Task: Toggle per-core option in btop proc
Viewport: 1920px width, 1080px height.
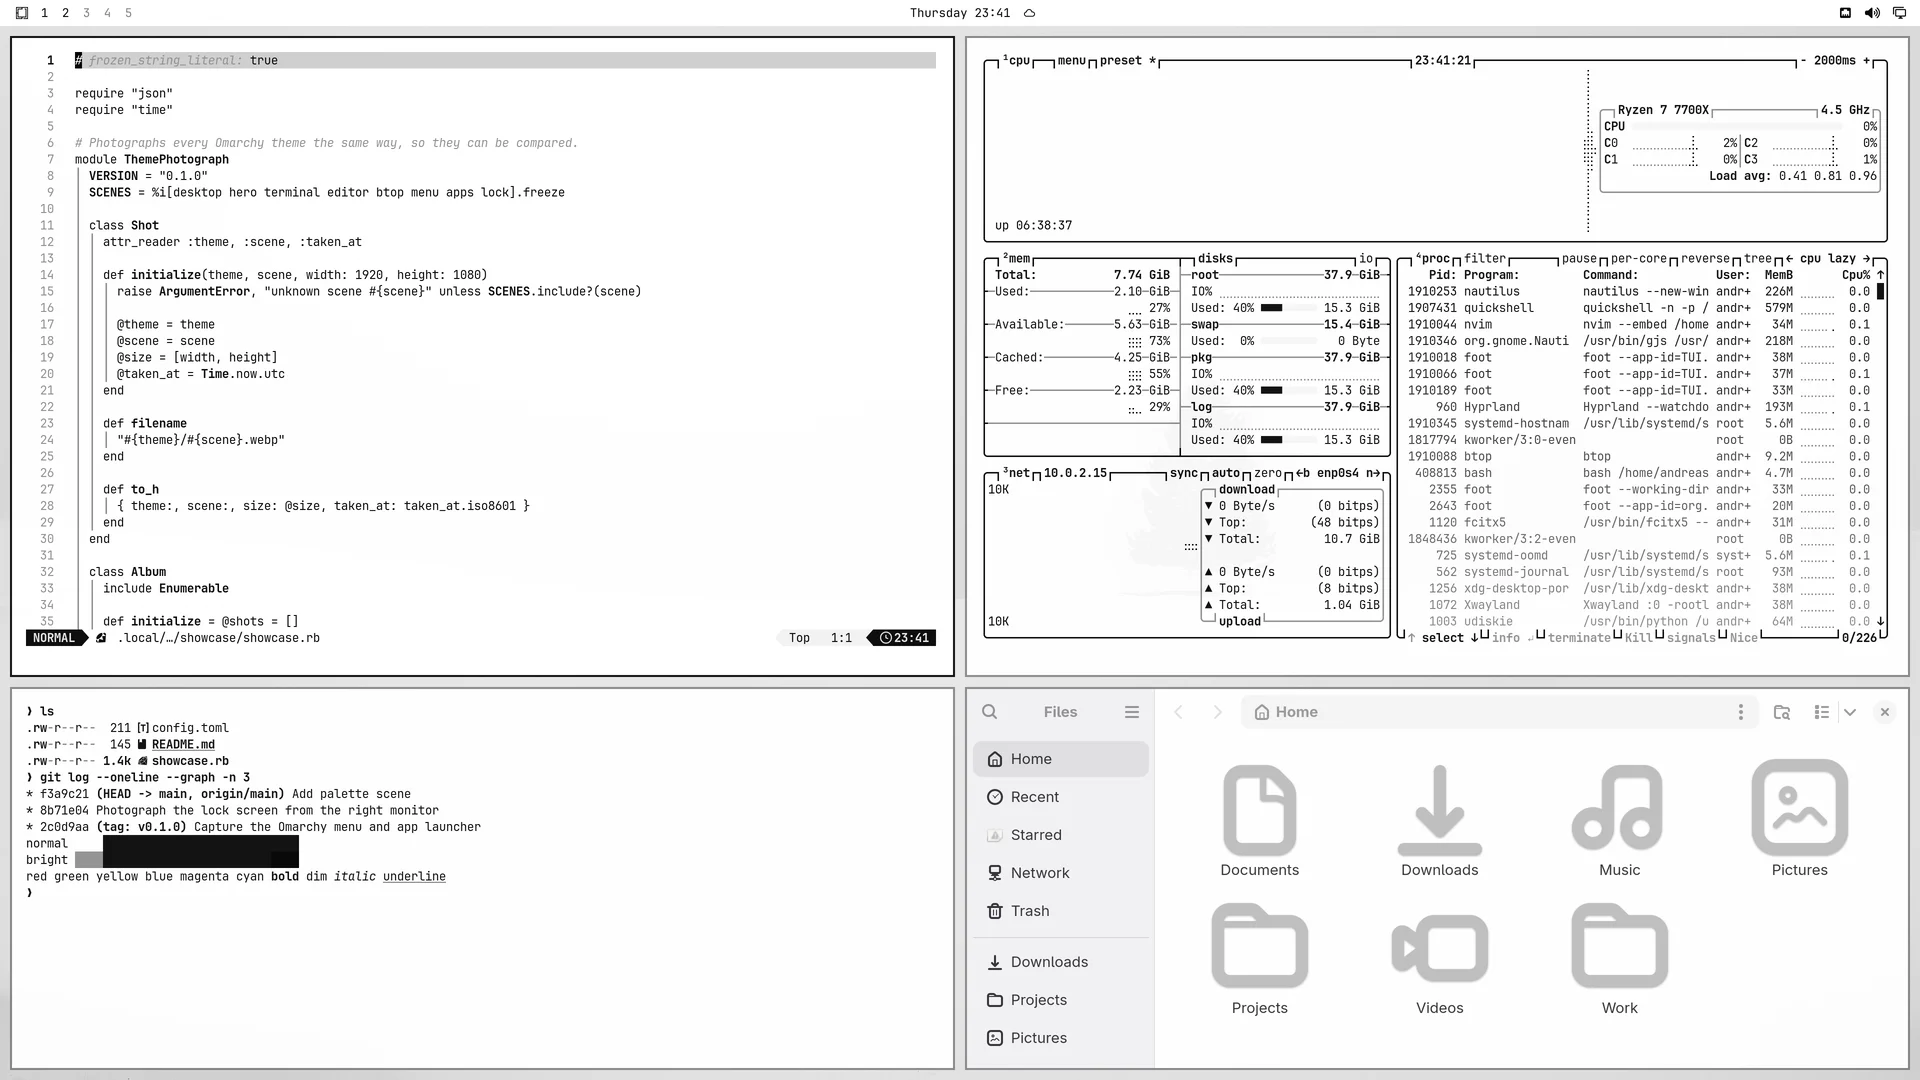Action: (1638, 258)
